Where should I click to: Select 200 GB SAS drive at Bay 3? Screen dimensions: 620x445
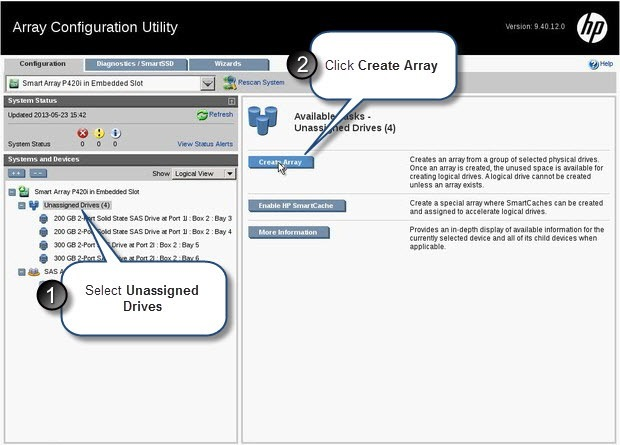[143, 218]
